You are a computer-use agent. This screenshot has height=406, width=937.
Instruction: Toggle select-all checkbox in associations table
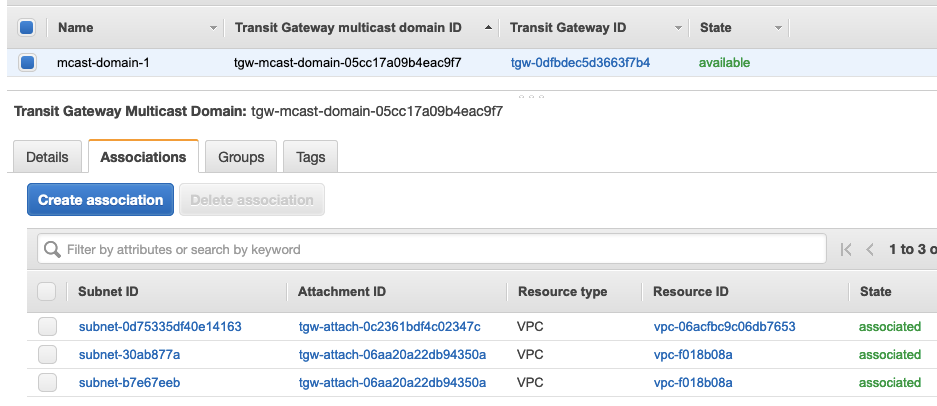coord(46,291)
